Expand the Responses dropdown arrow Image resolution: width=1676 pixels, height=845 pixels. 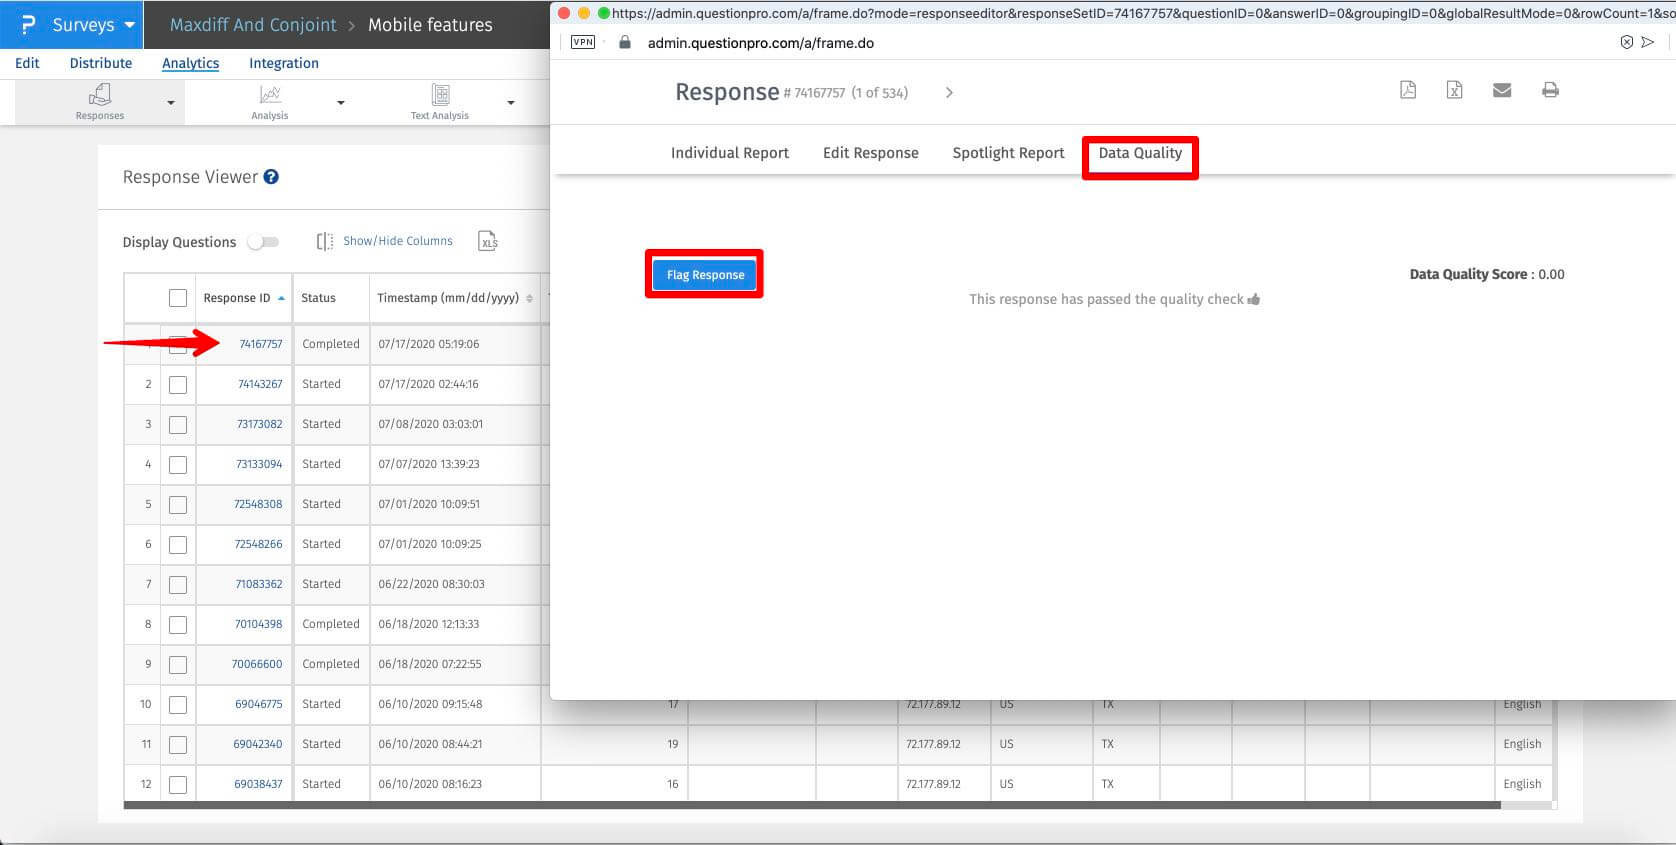171,103
